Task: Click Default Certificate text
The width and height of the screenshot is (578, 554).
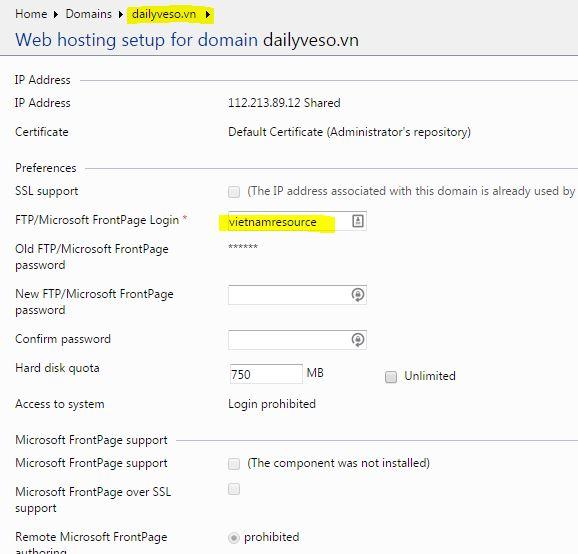Action: coord(349,132)
